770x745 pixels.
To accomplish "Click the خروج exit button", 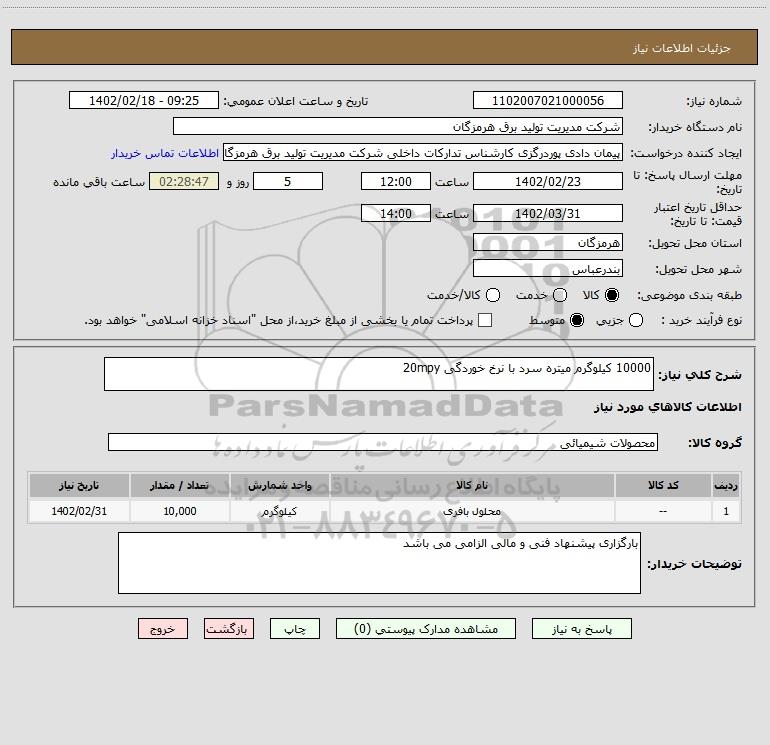I will click(163, 629).
